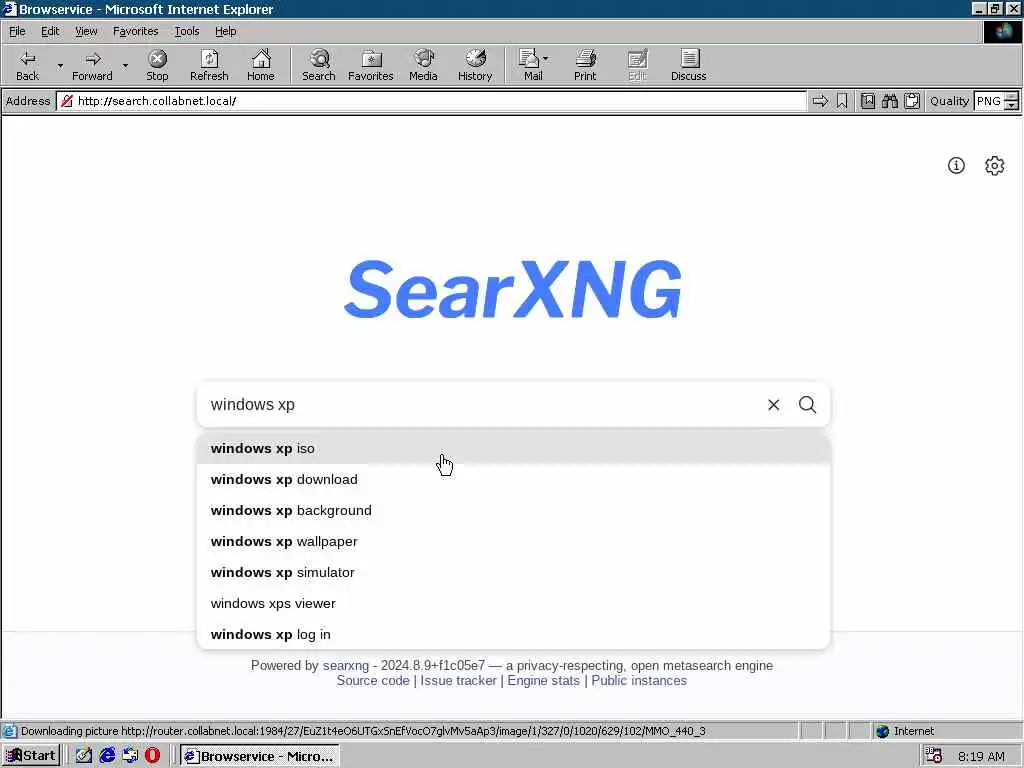This screenshot has width=1024, height=768.
Task: Open the Engine stats link
Action: (543, 680)
